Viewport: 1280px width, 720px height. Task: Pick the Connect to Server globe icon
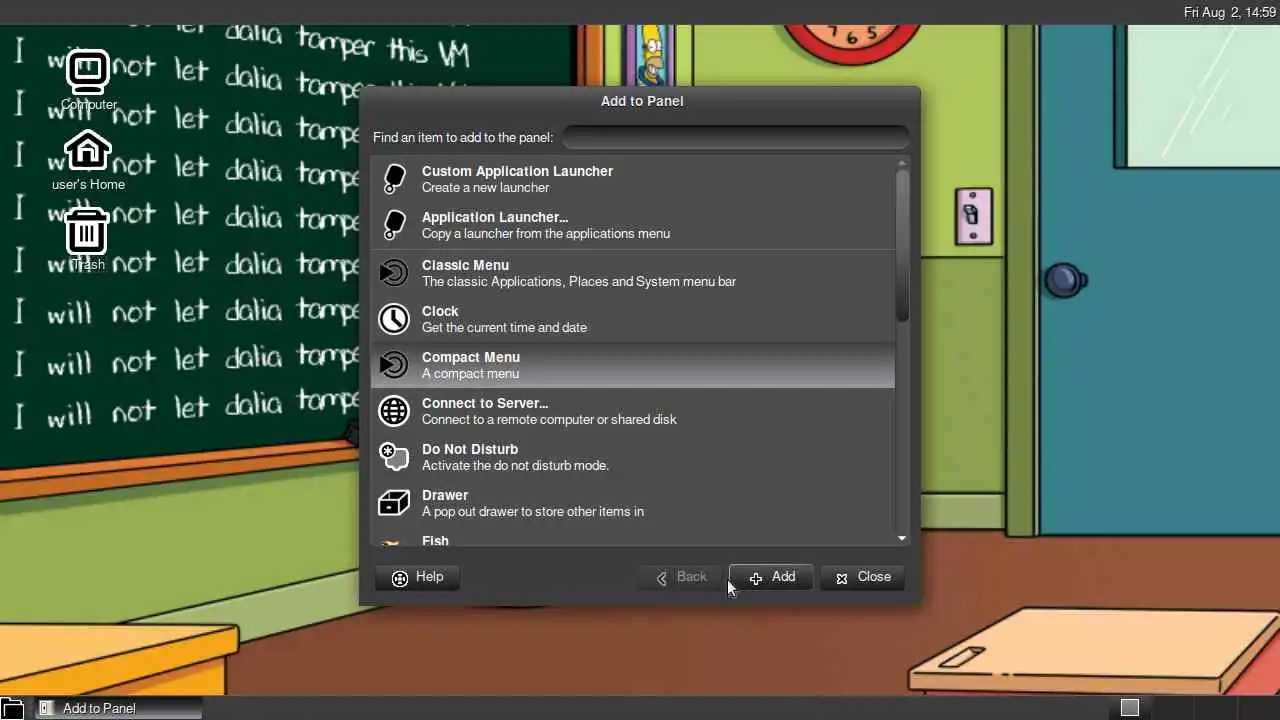[x=394, y=411]
